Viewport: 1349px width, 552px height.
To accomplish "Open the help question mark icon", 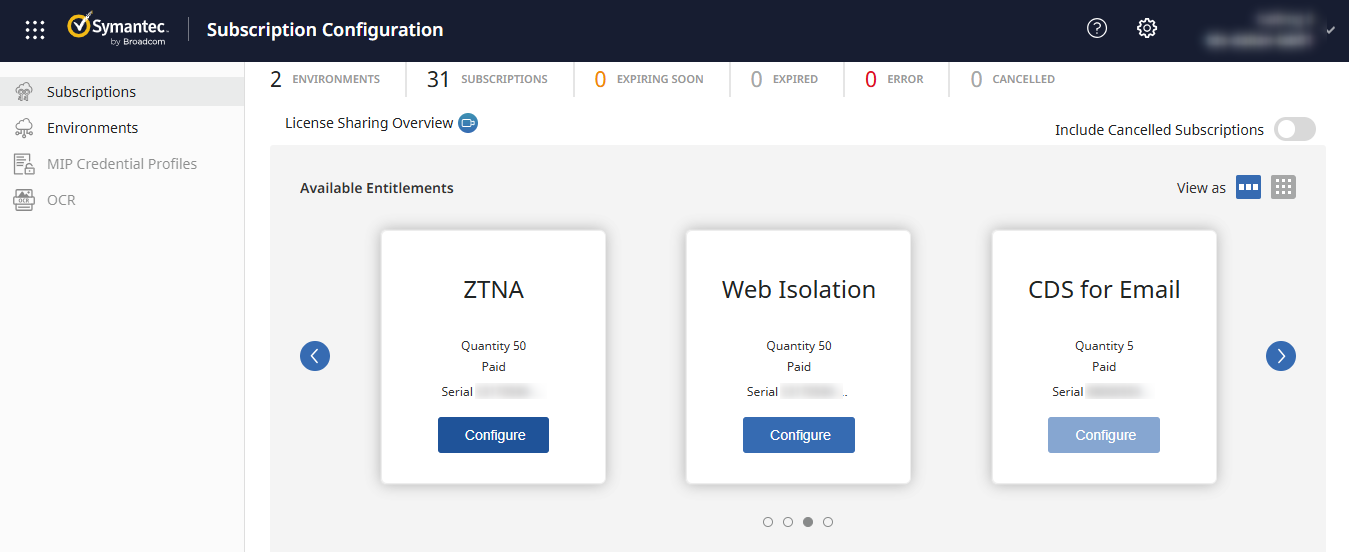I will pyautogui.click(x=1097, y=28).
